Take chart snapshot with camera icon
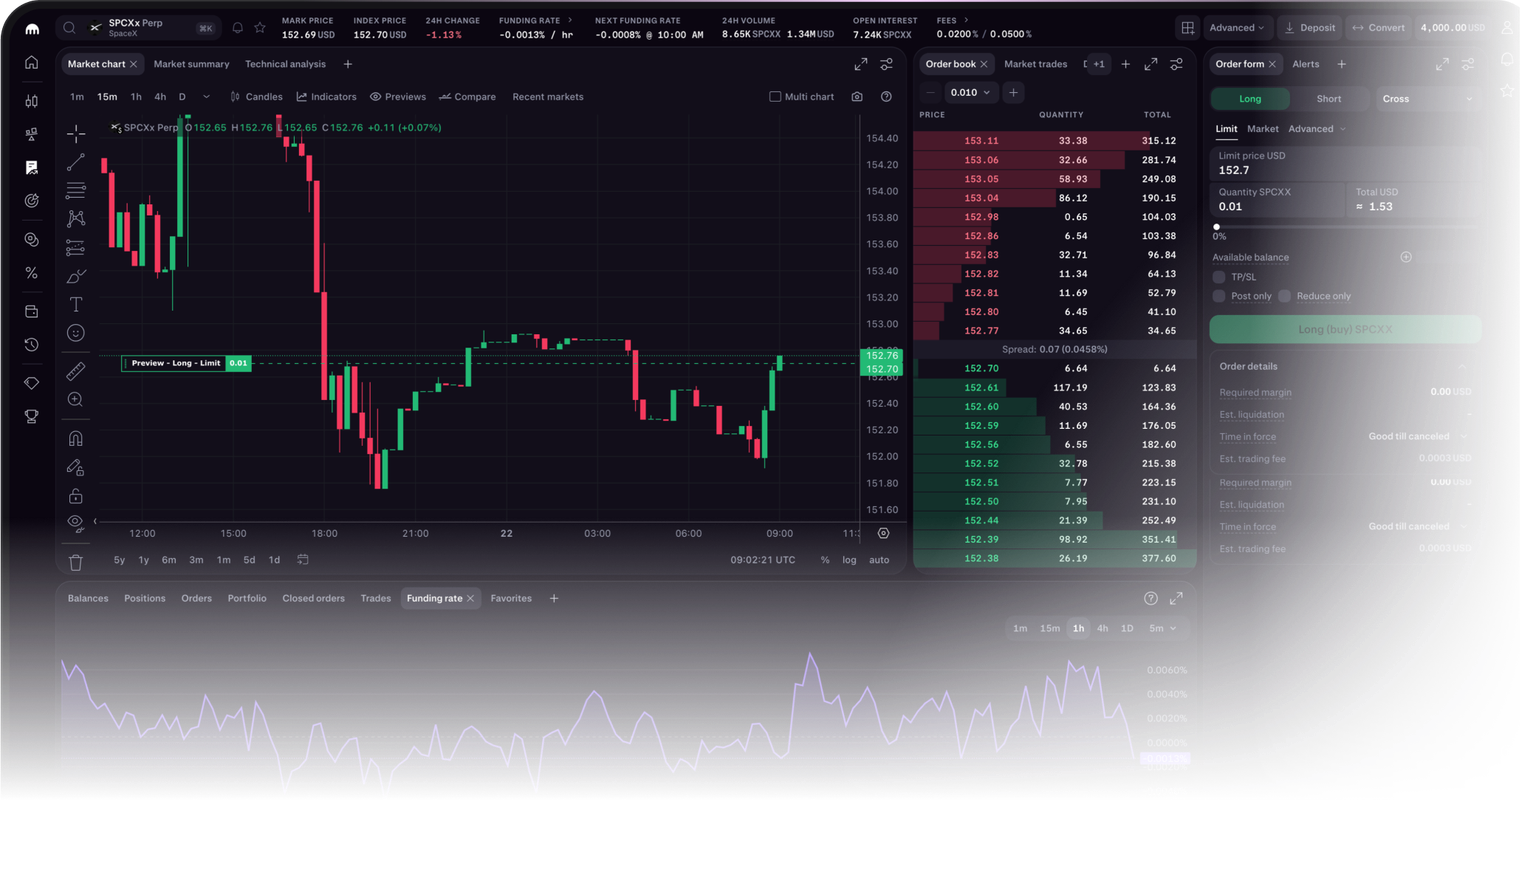The width and height of the screenshot is (1536, 871). (x=857, y=97)
